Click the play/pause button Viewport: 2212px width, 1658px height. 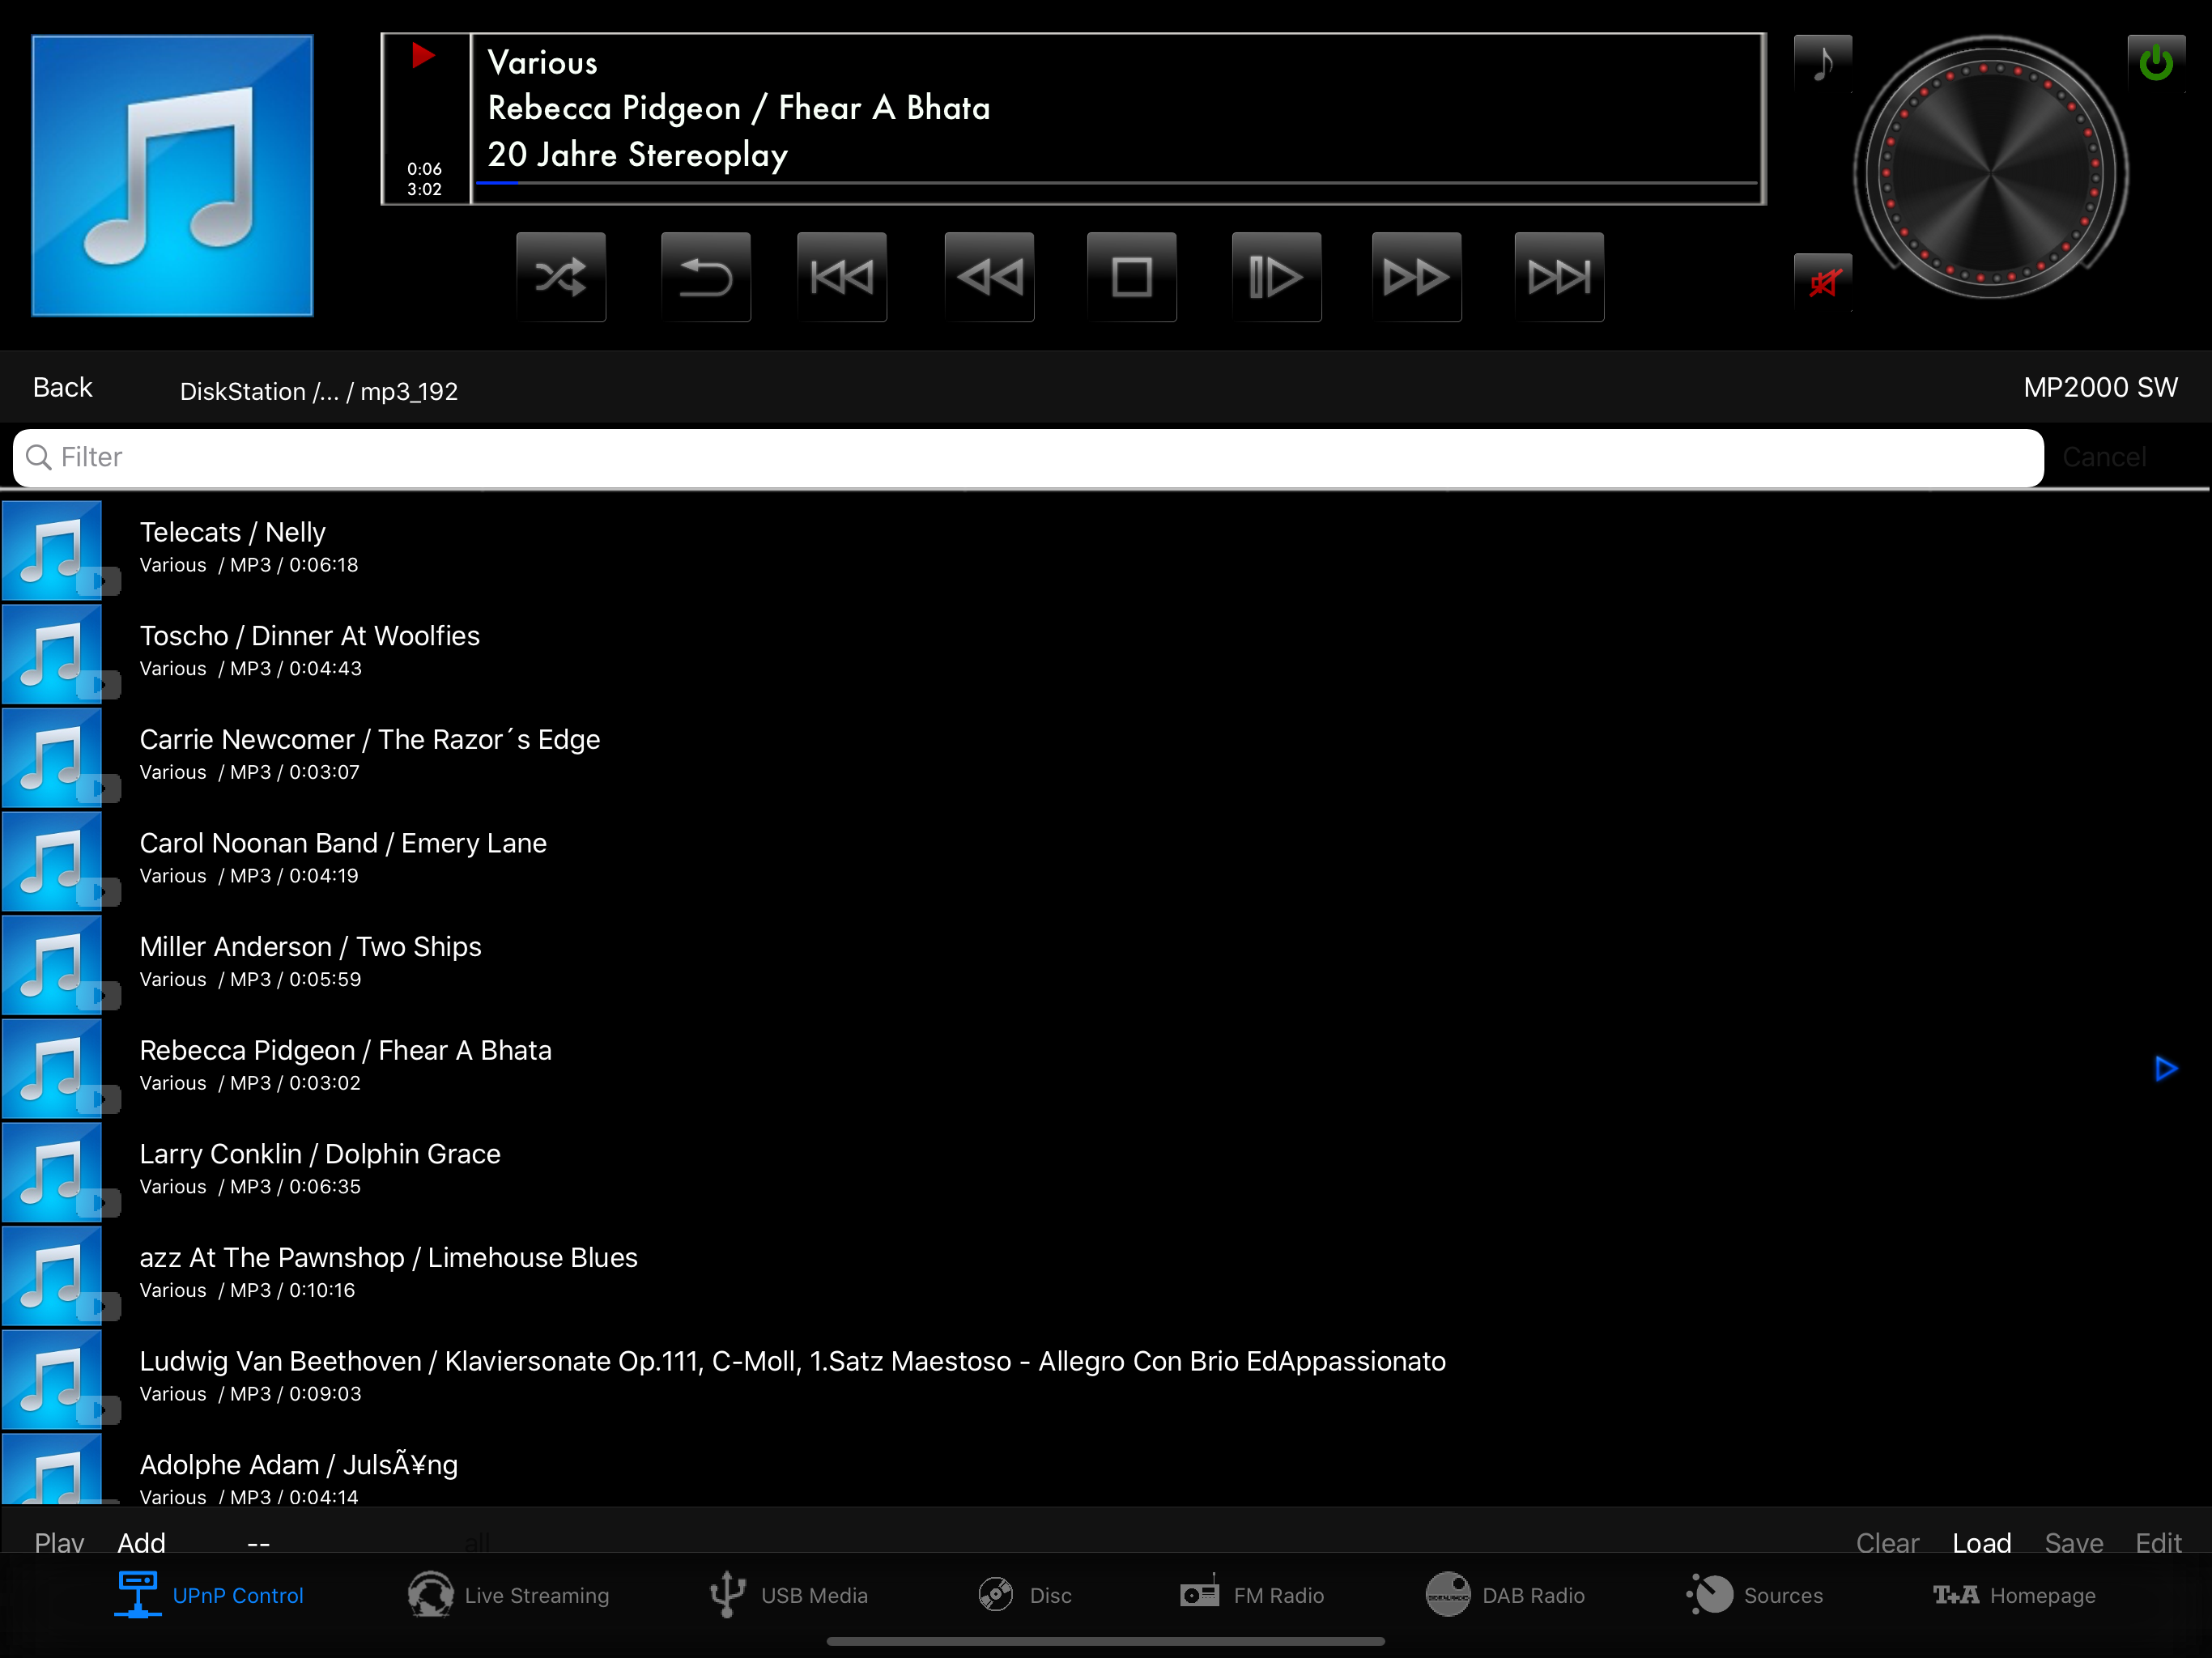1277,277
